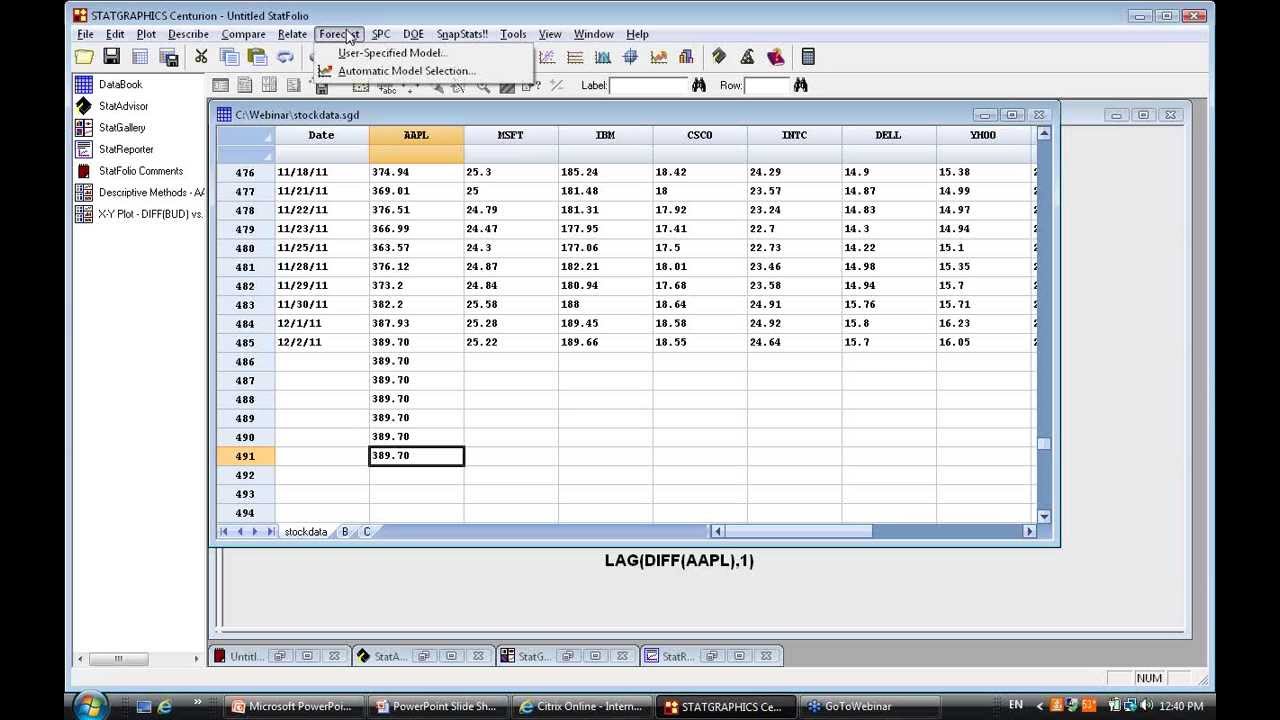Switch to the stockdata sheet tab
This screenshot has width=1280, height=720.
tap(305, 532)
